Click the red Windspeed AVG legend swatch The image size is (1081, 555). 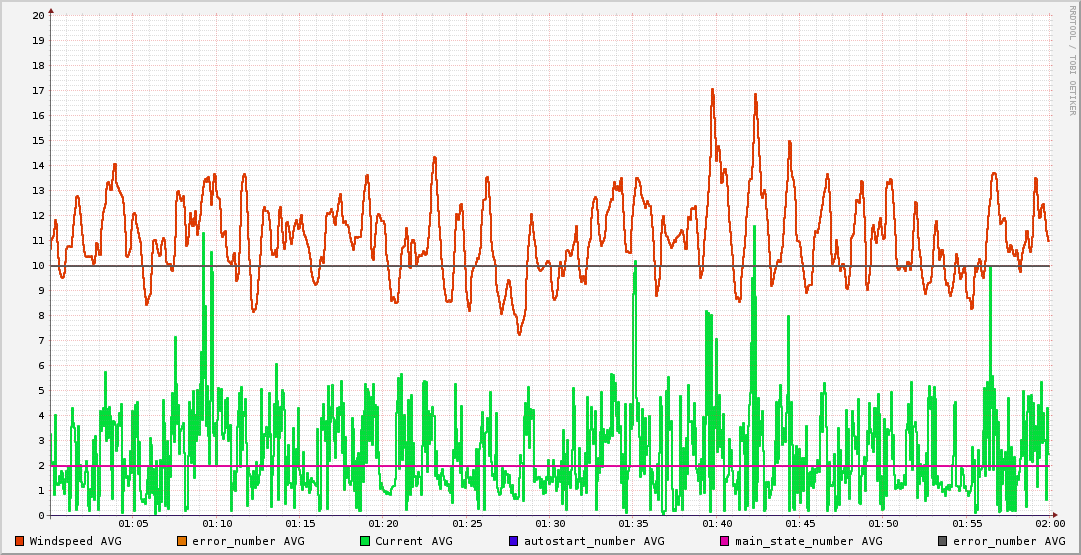[19, 541]
